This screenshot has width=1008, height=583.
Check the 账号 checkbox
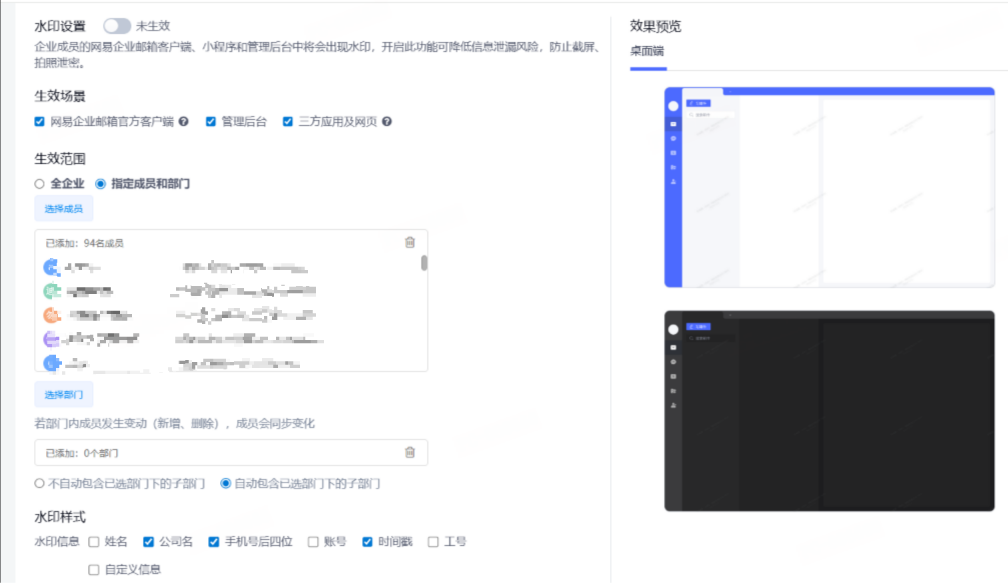(313, 542)
